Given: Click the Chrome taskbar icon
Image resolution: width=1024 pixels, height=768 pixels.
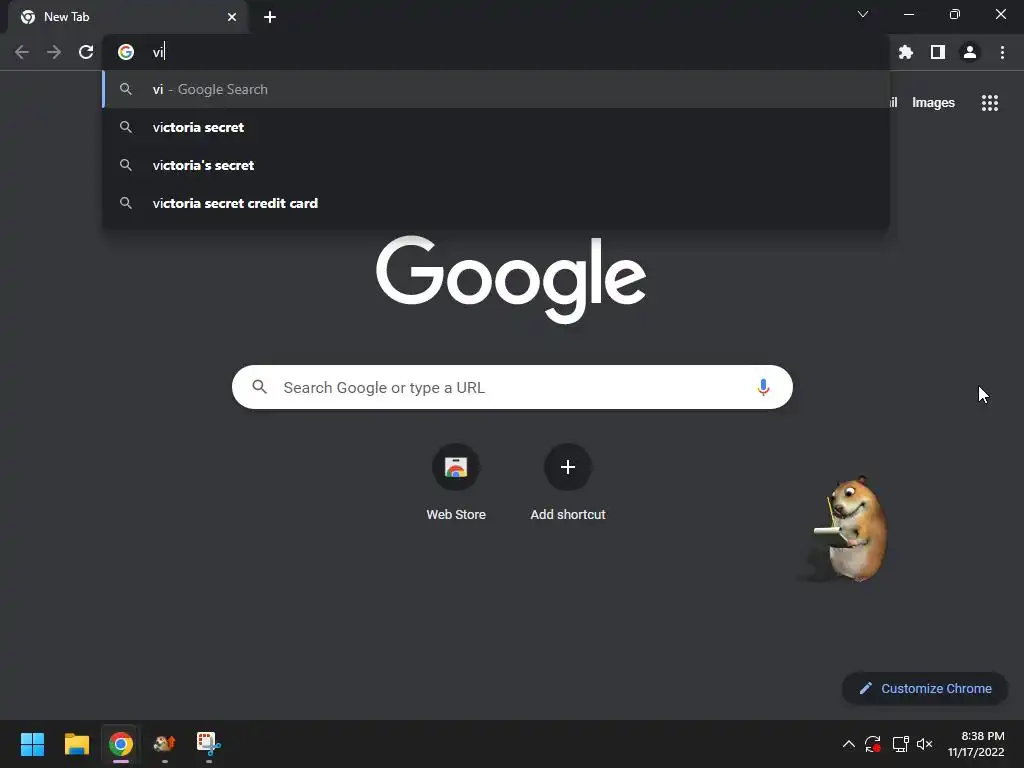Looking at the screenshot, I should coord(121,744).
